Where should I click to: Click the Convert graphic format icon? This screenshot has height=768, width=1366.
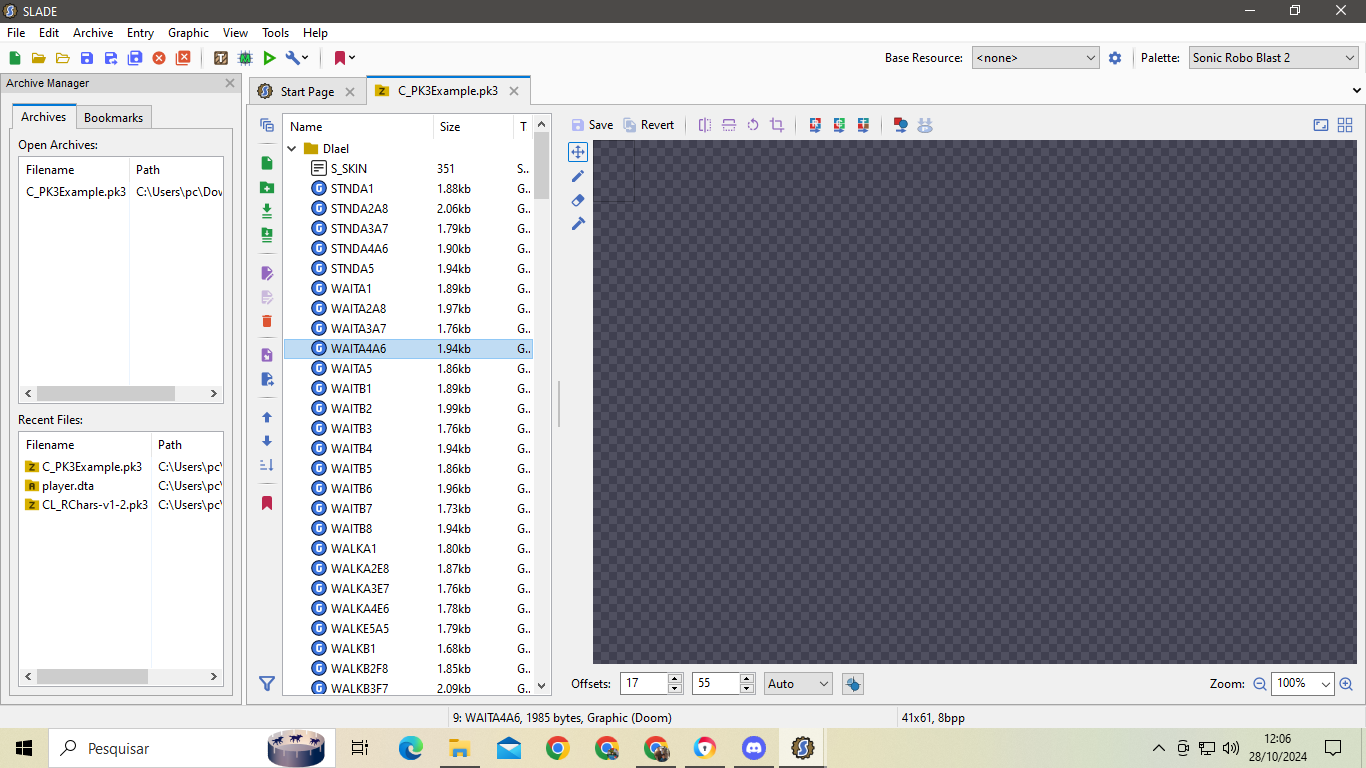[901, 125]
